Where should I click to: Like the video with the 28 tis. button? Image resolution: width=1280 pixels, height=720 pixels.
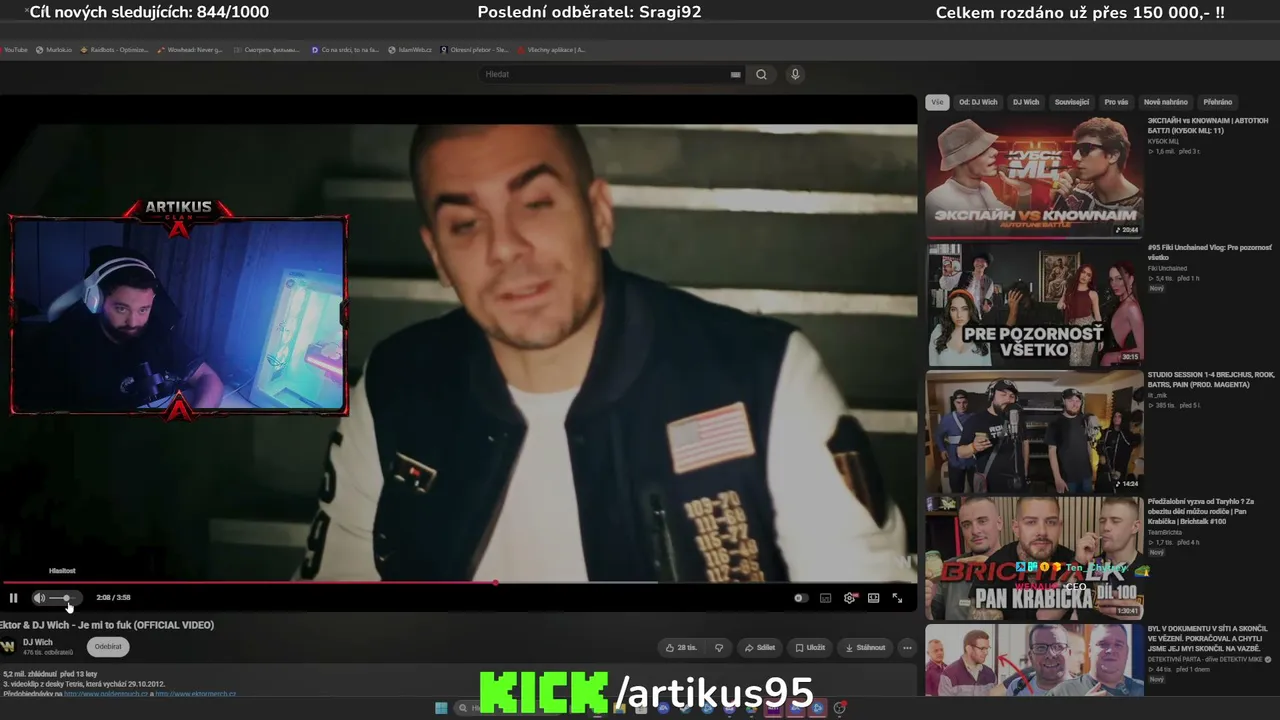coord(681,648)
